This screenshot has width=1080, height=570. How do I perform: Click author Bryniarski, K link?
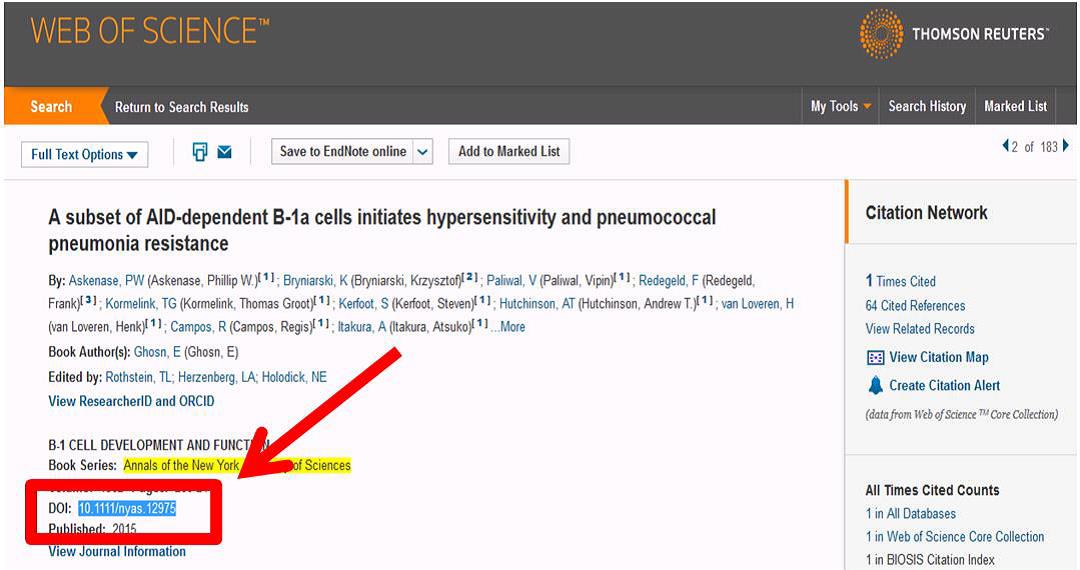[x=315, y=281]
